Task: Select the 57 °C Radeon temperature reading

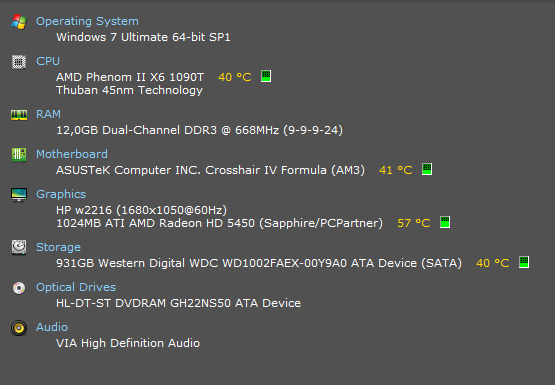Action: click(x=413, y=223)
